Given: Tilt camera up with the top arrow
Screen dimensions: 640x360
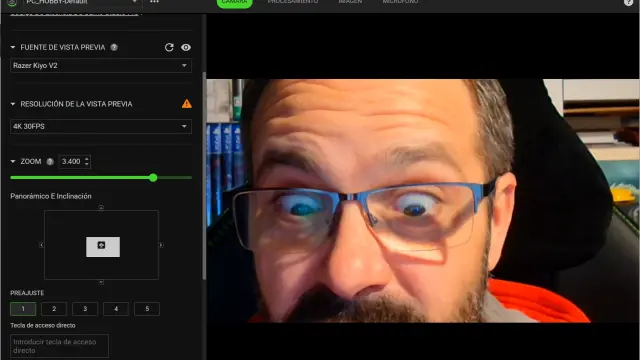Looking at the screenshot, I should point(101,208).
